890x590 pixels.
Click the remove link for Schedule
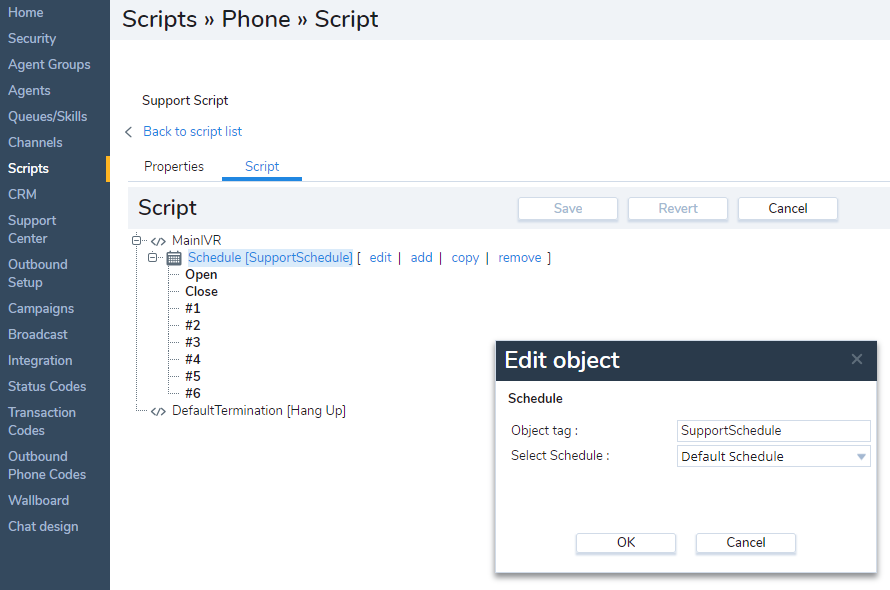520,258
